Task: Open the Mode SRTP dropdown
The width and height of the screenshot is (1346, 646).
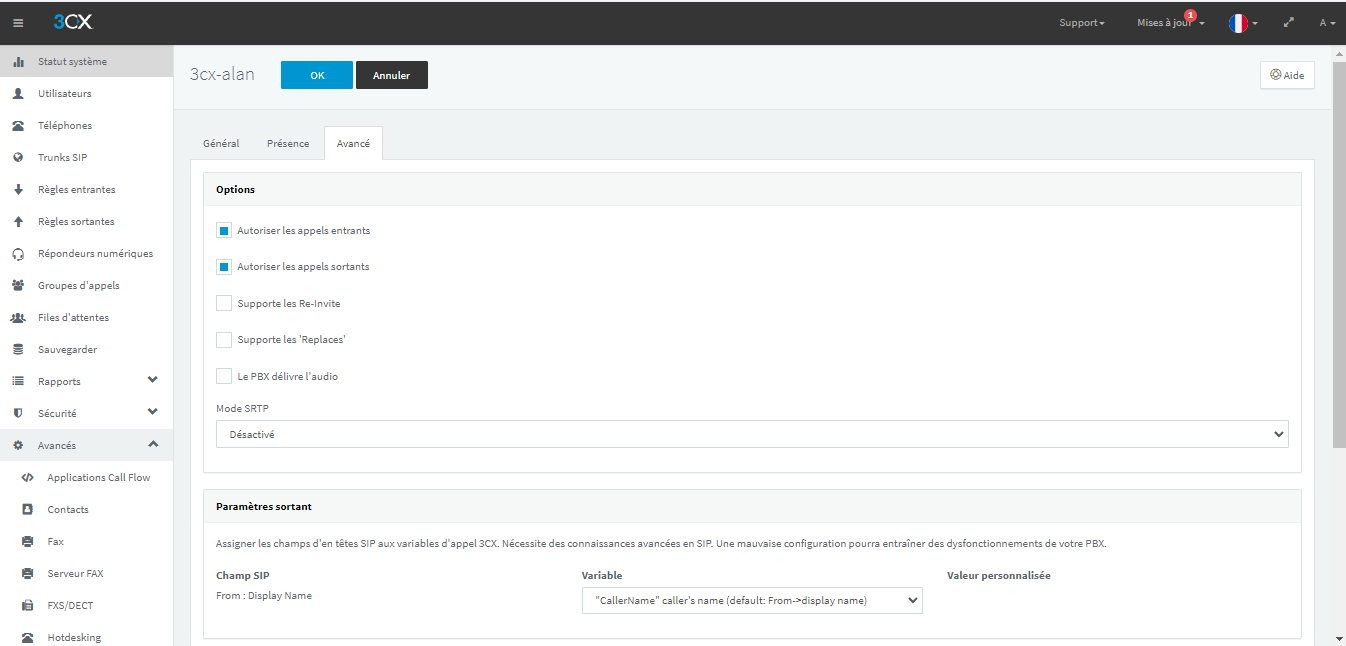Action: point(752,434)
